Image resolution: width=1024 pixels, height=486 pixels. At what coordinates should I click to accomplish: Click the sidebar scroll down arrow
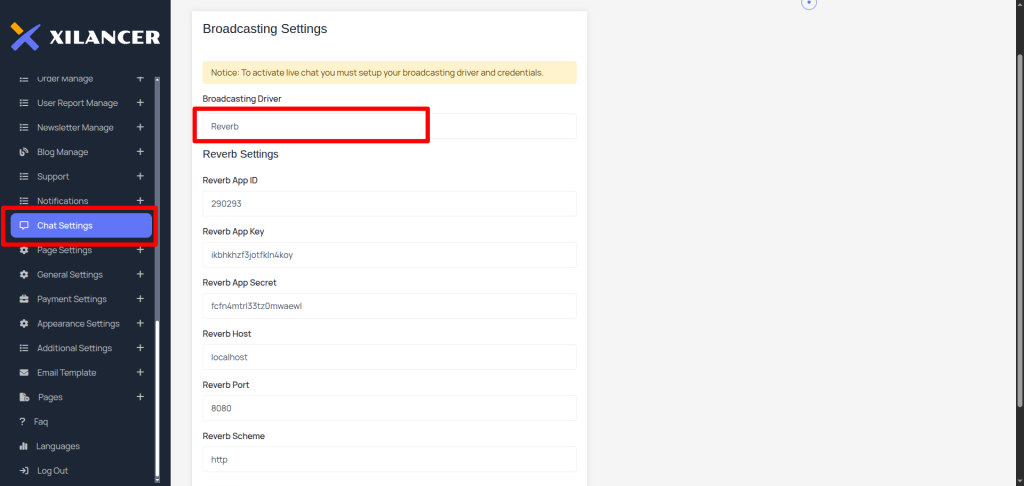tap(157, 479)
